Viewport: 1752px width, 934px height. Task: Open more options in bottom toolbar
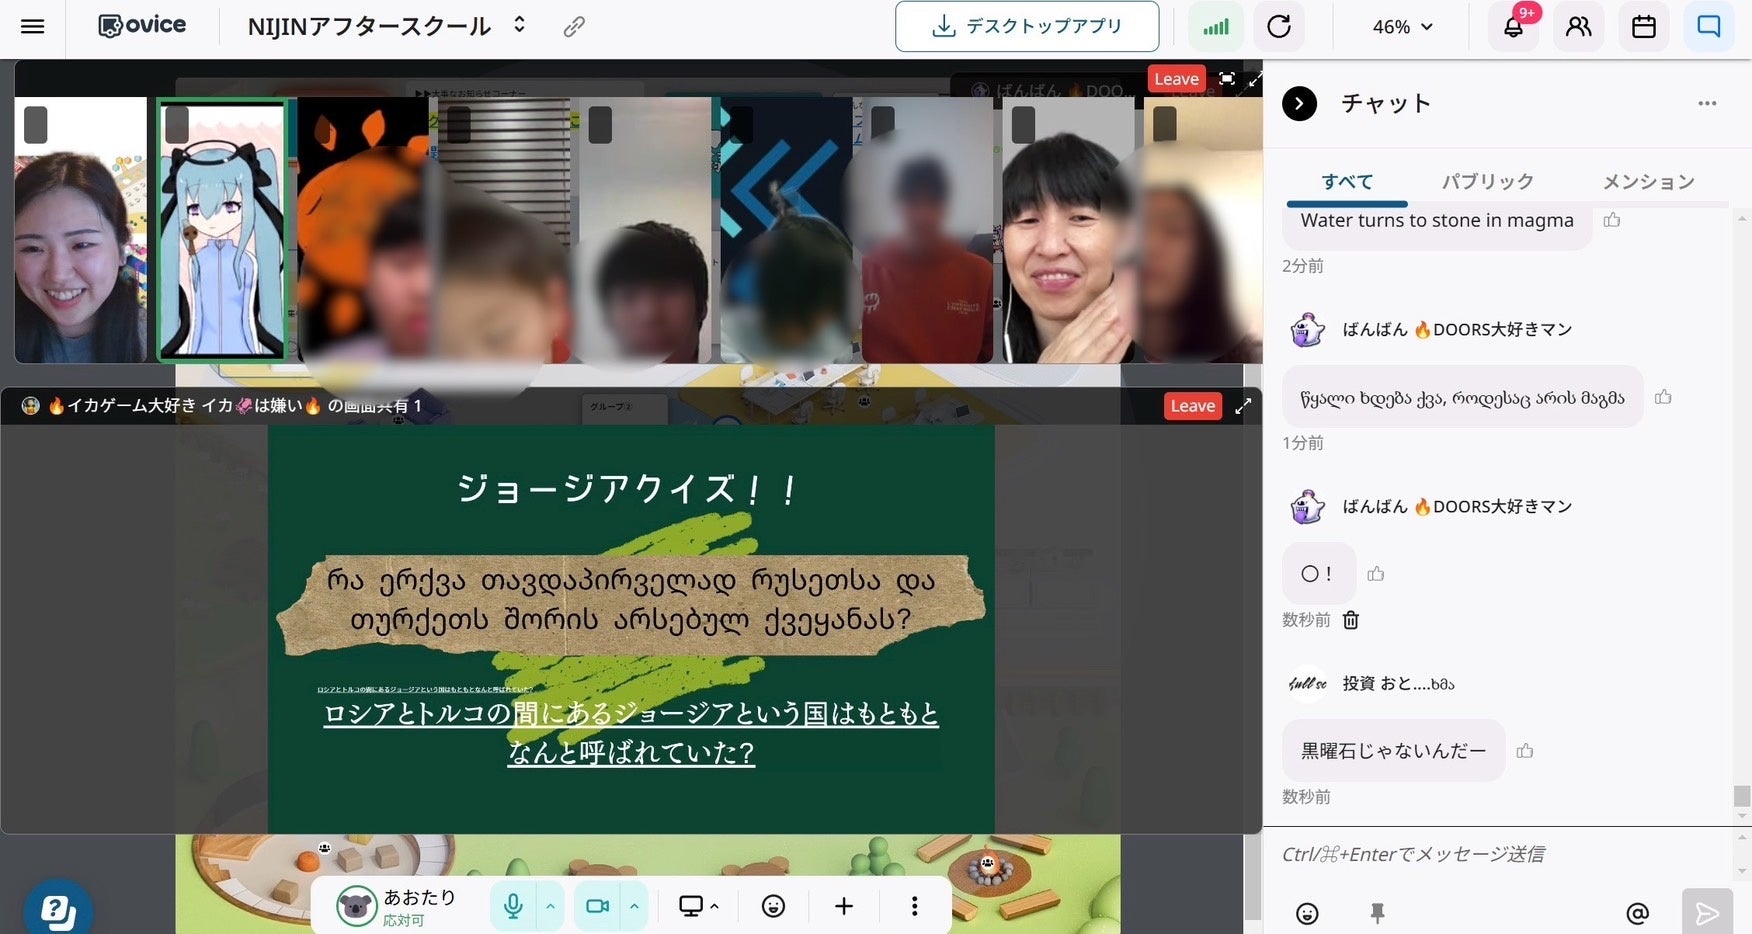click(914, 906)
